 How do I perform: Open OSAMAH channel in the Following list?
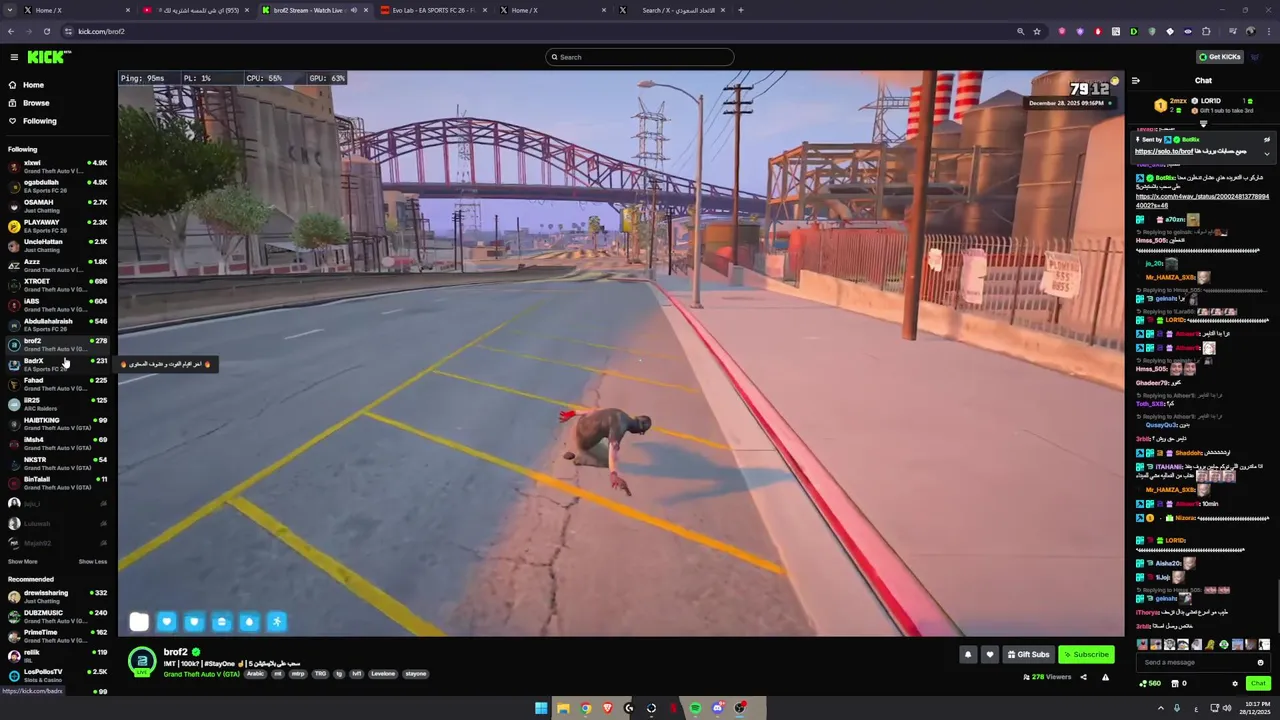click(x=57, y=206)
